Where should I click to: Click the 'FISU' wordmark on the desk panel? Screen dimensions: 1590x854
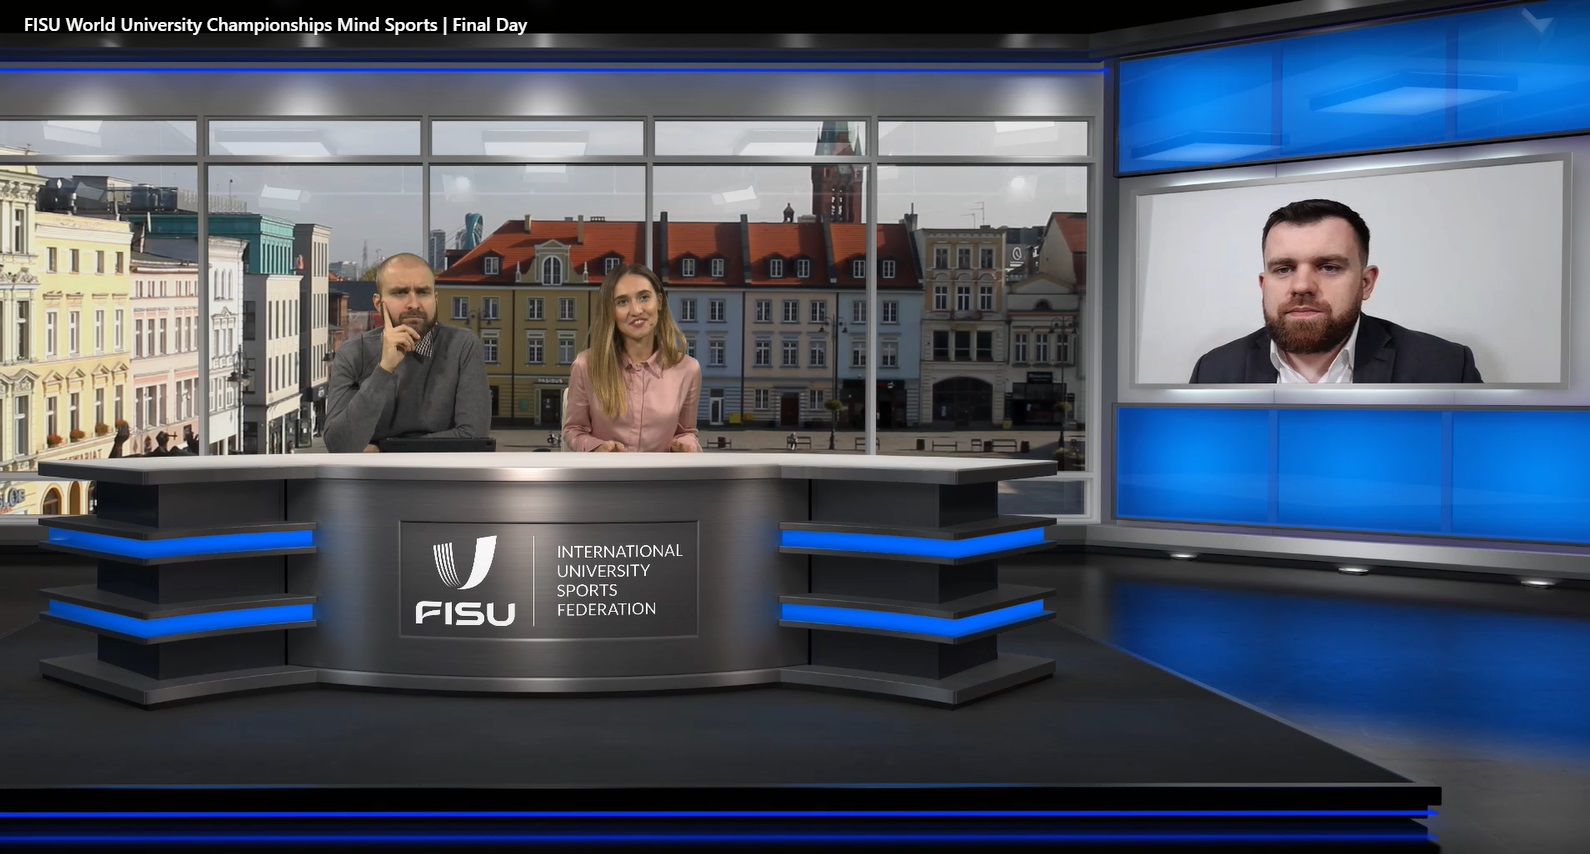465,613
